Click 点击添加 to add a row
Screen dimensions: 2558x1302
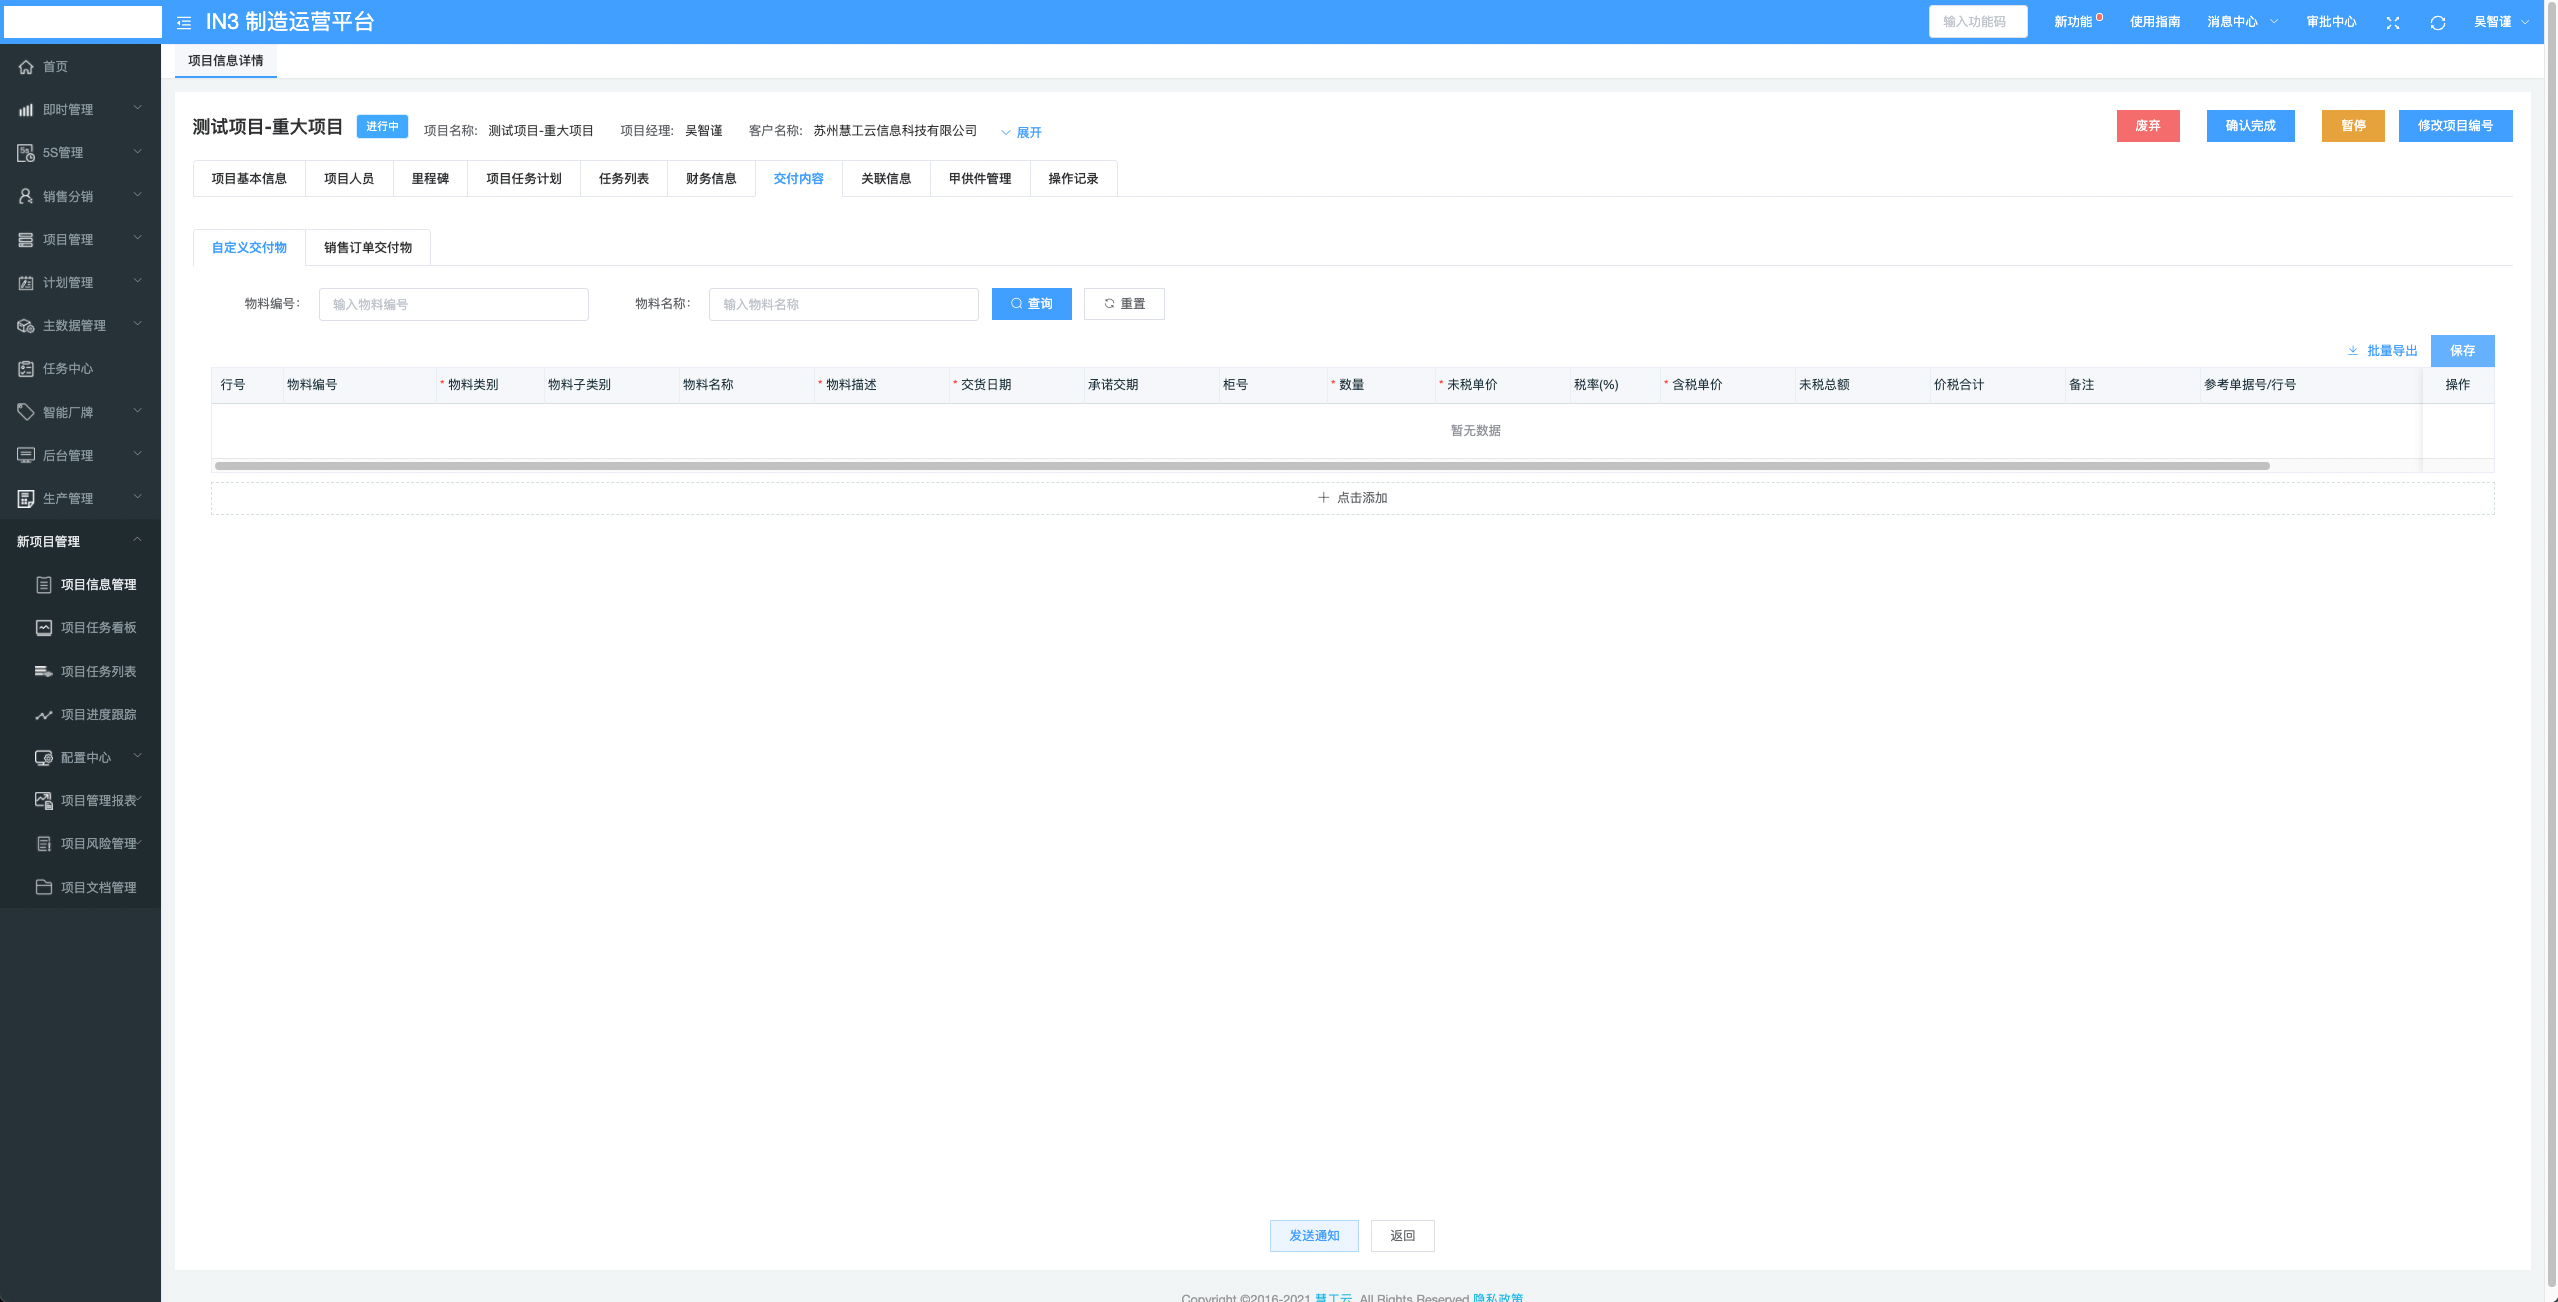(x=1352, y=498)
